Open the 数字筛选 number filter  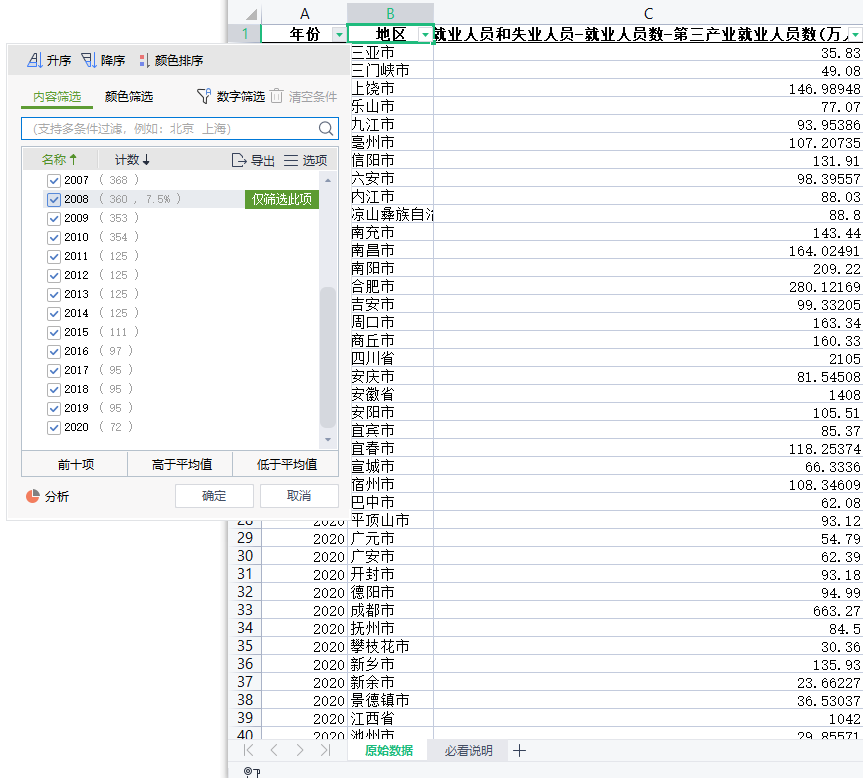(231, 96)
